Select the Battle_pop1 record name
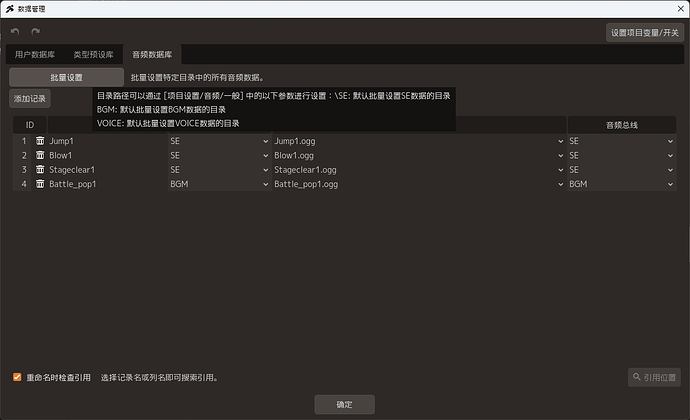Screen dimensions: 690x420 click(73, 184)
